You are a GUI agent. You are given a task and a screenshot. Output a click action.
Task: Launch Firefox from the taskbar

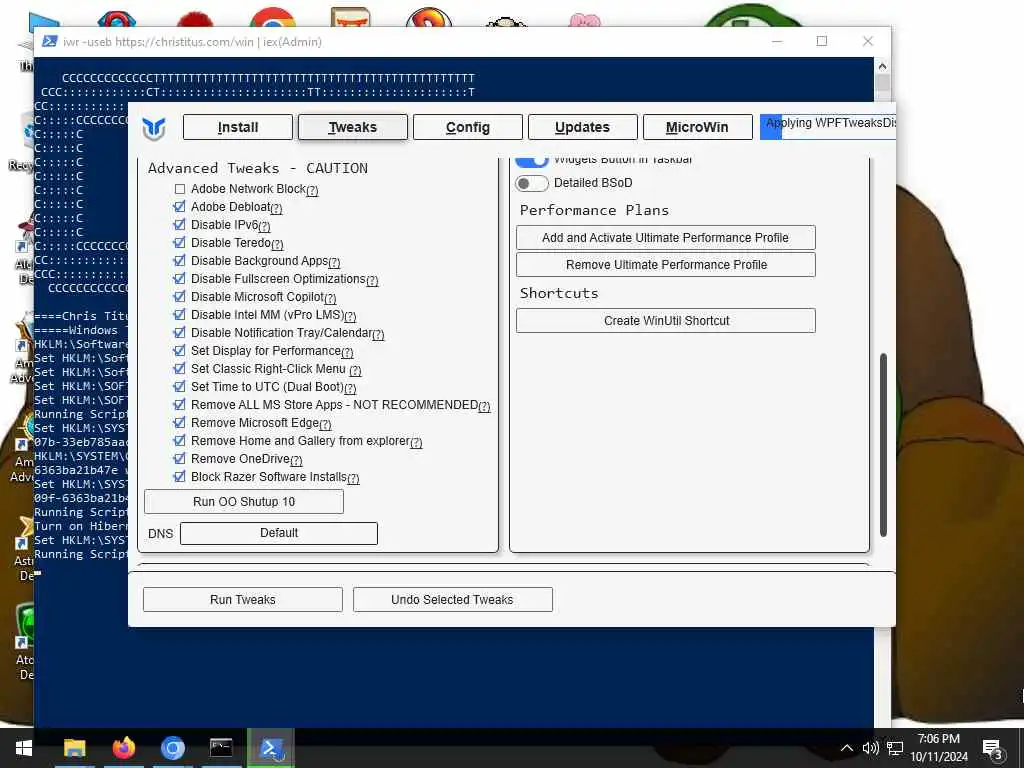pos(123,748)
